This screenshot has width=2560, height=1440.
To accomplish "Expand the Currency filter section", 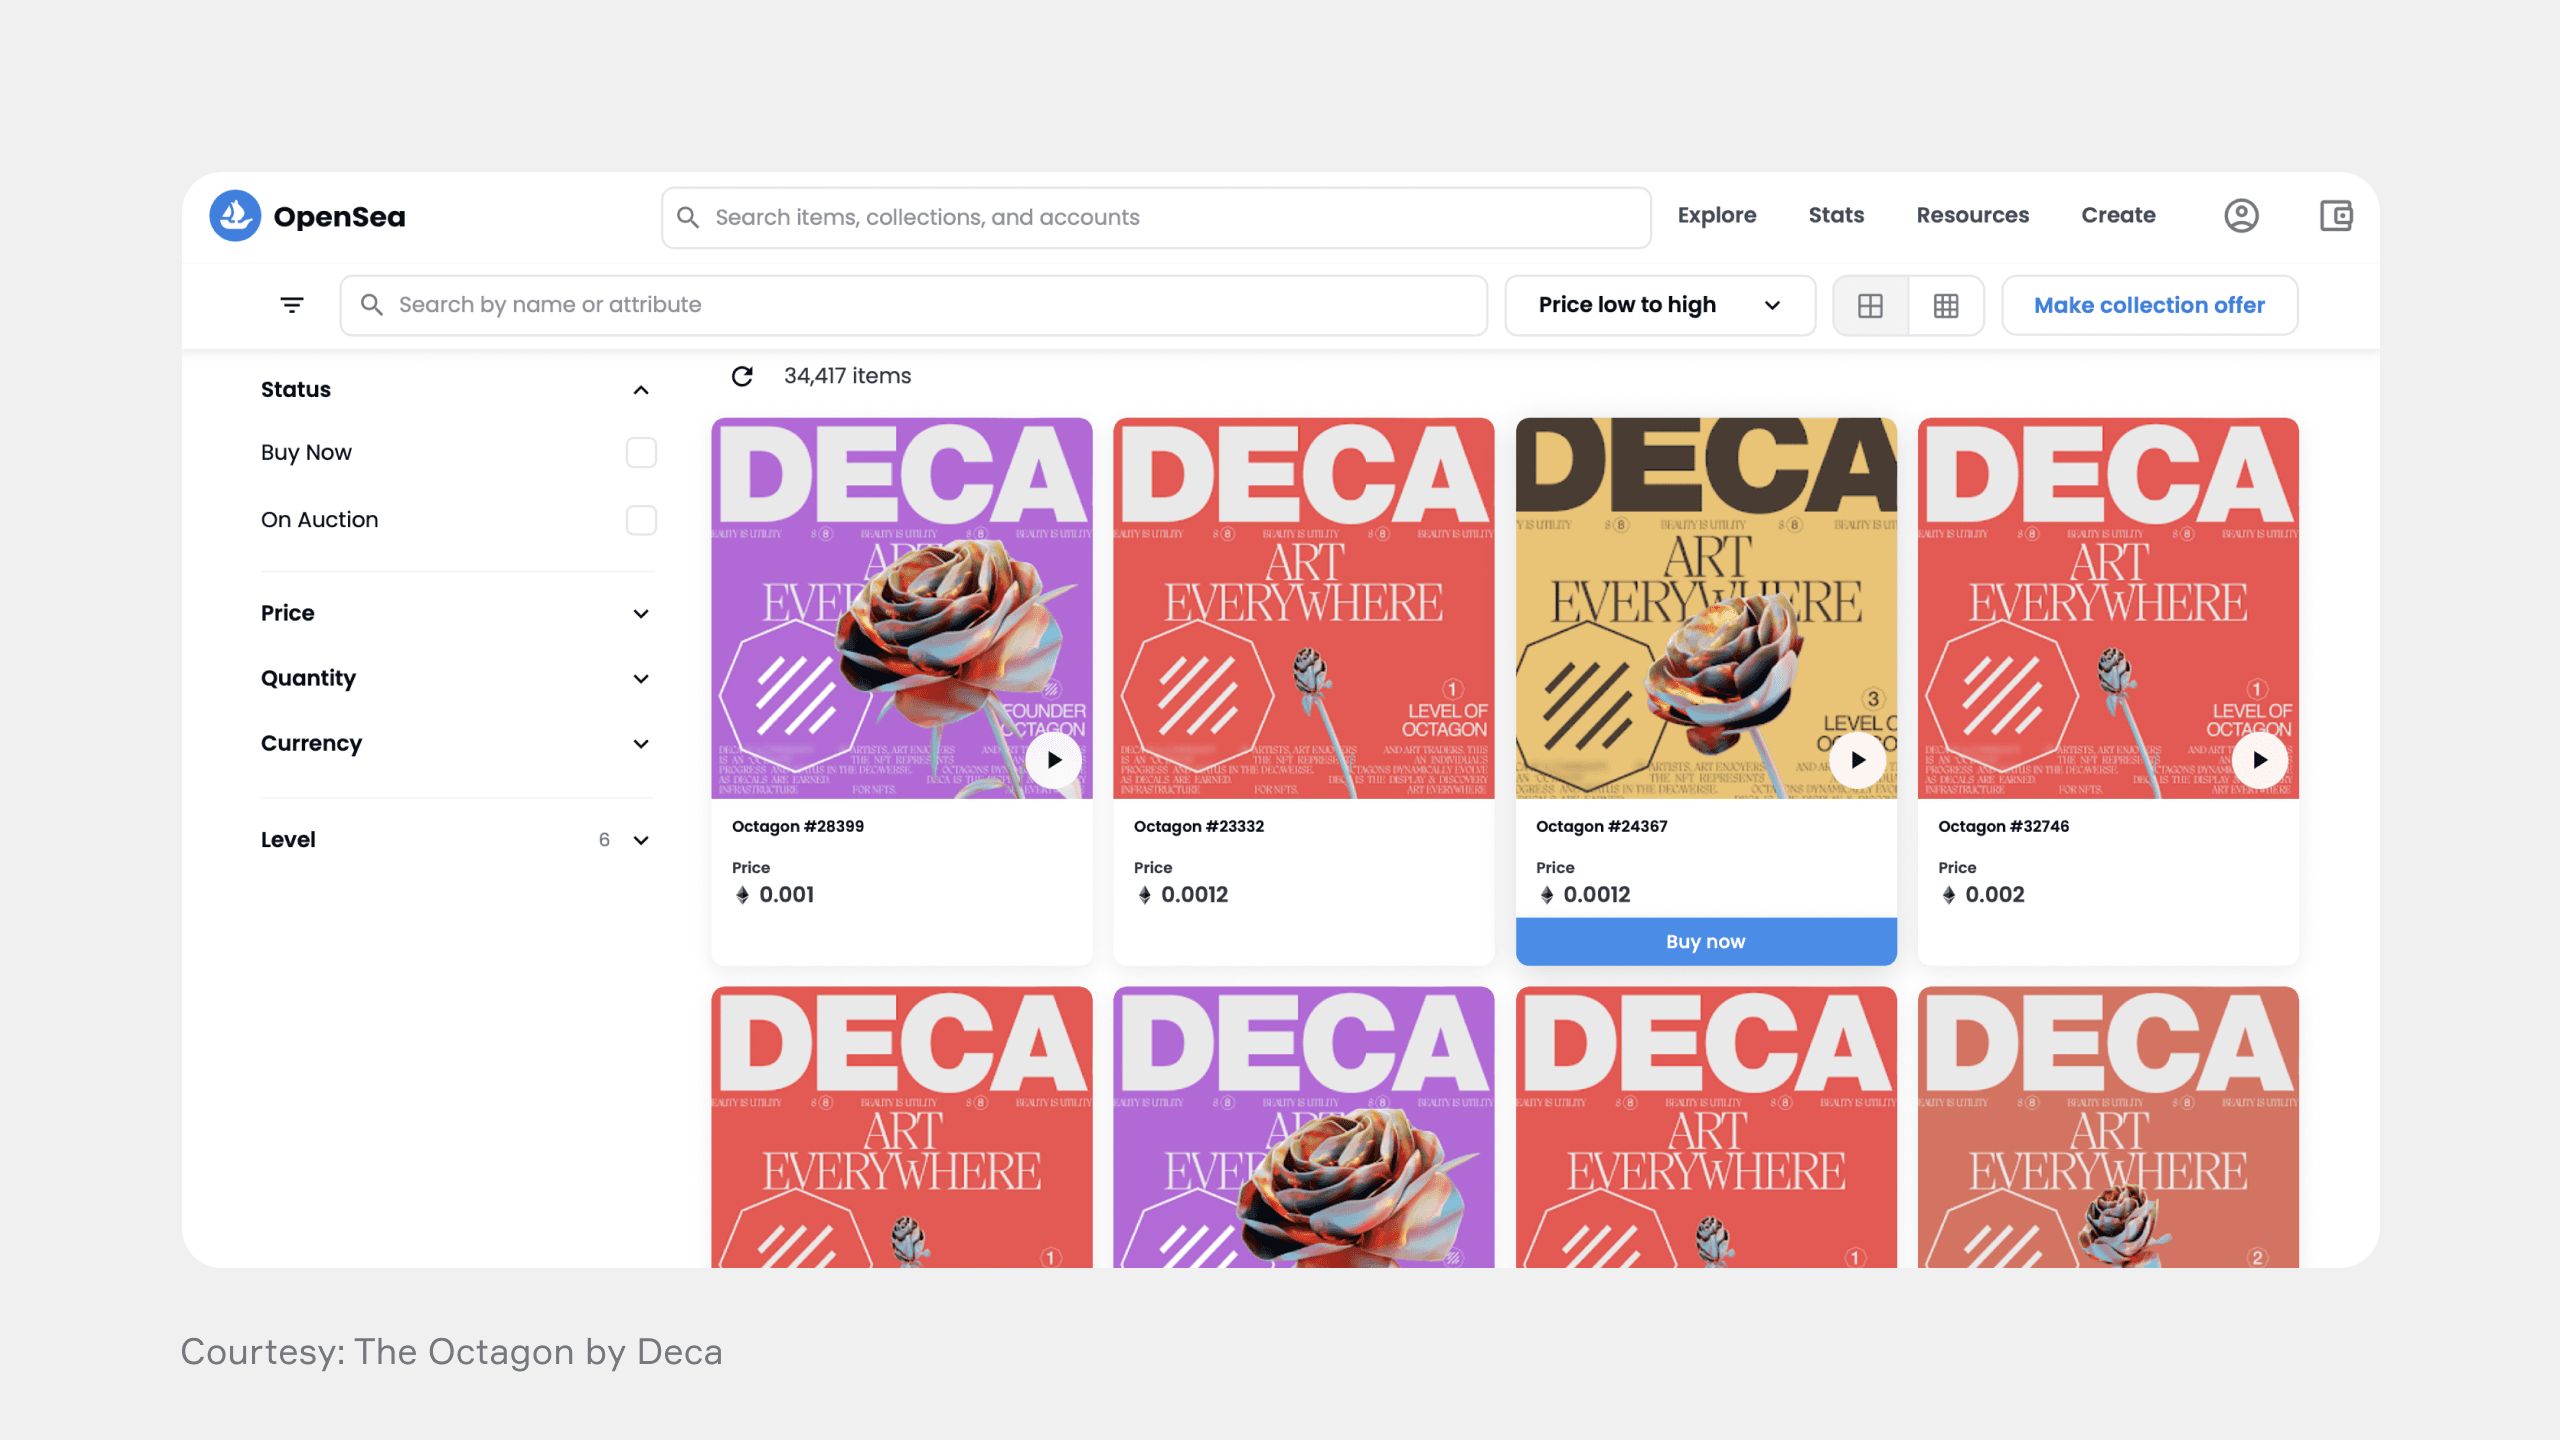I will pos(641,744).
